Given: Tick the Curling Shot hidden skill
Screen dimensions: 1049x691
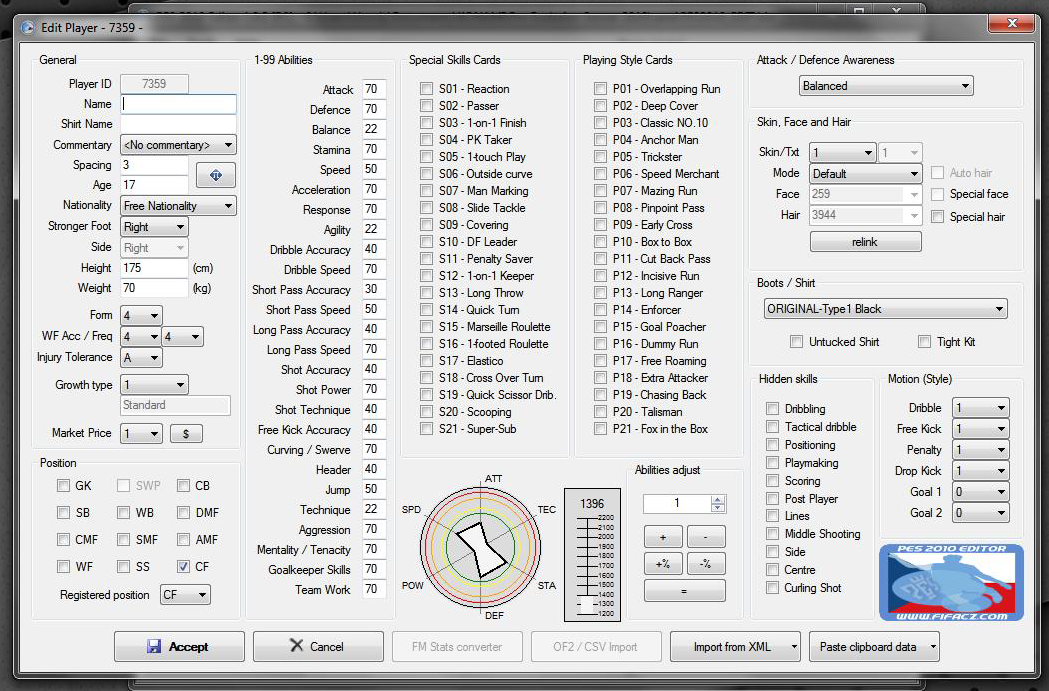Looking at the screenshot, I should (773, 587).
